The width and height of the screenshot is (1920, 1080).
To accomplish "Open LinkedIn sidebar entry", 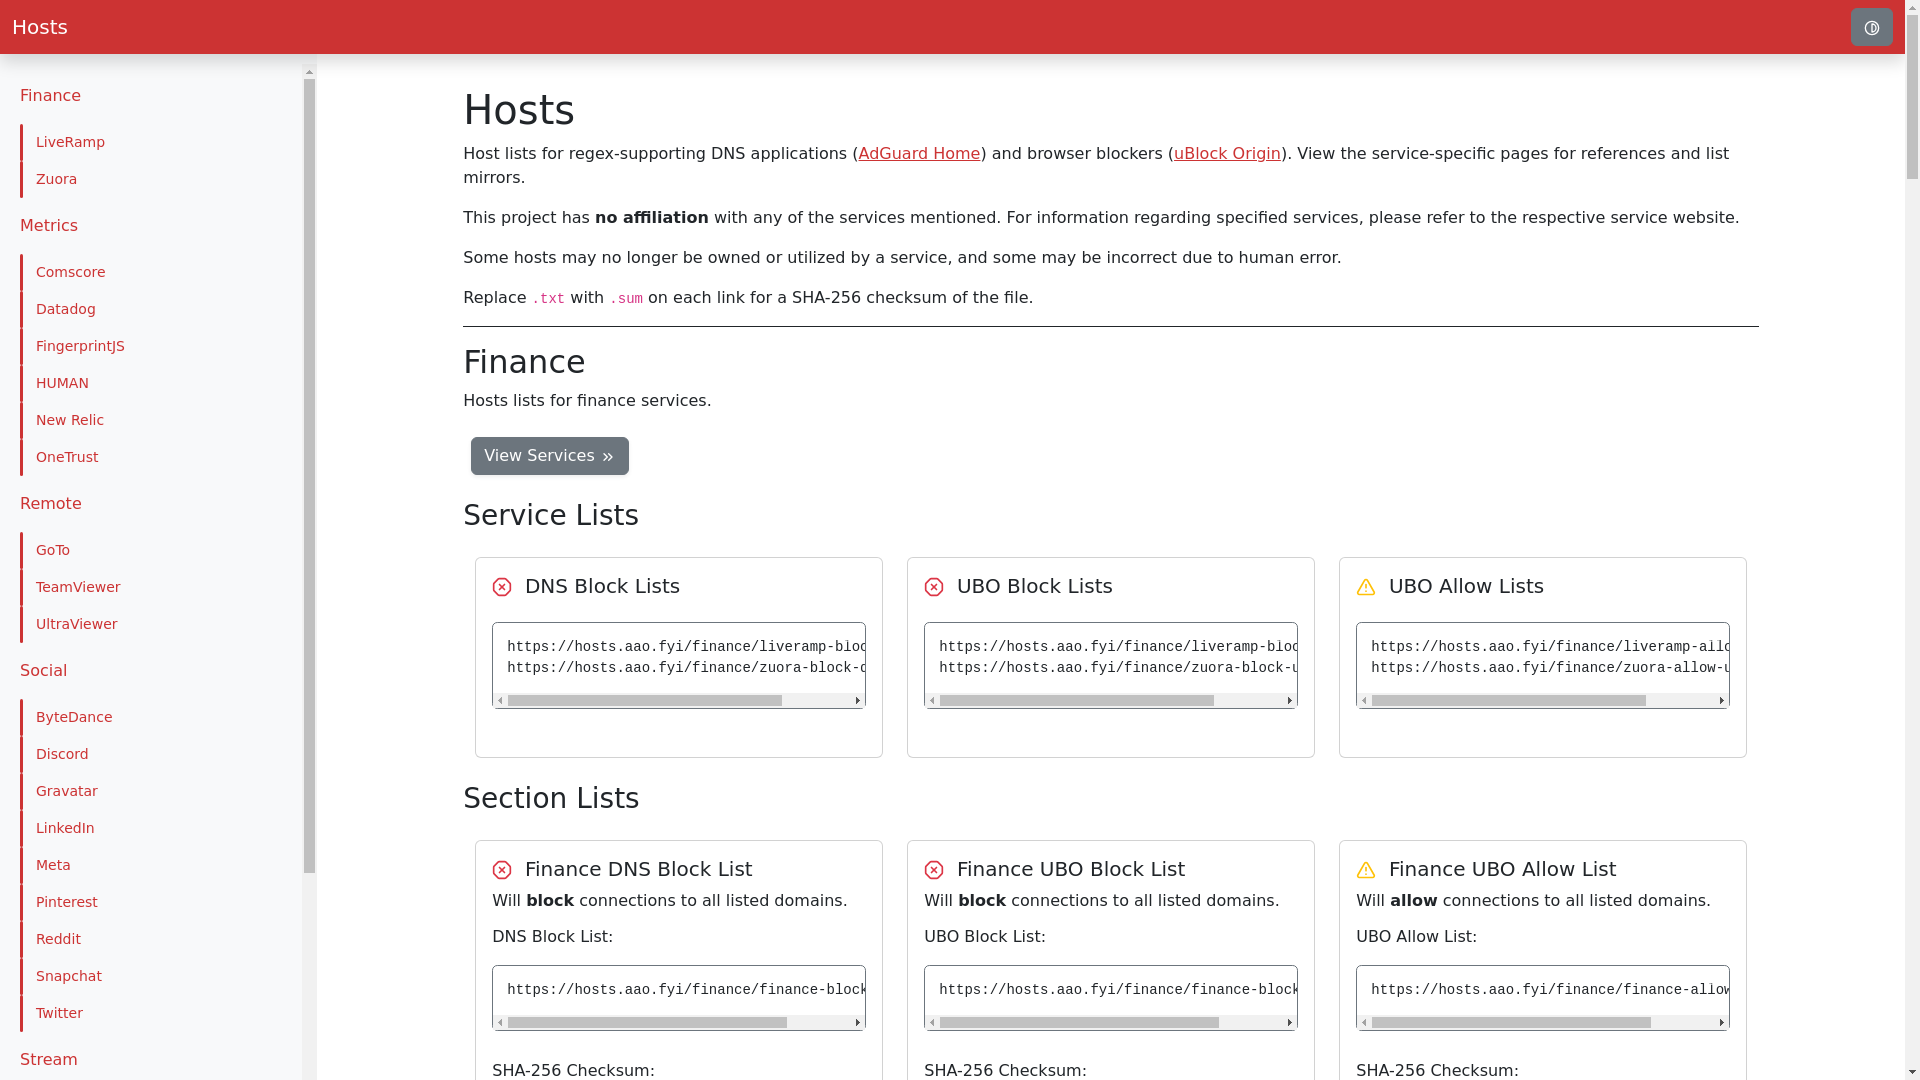I will (x=65, y=828).
